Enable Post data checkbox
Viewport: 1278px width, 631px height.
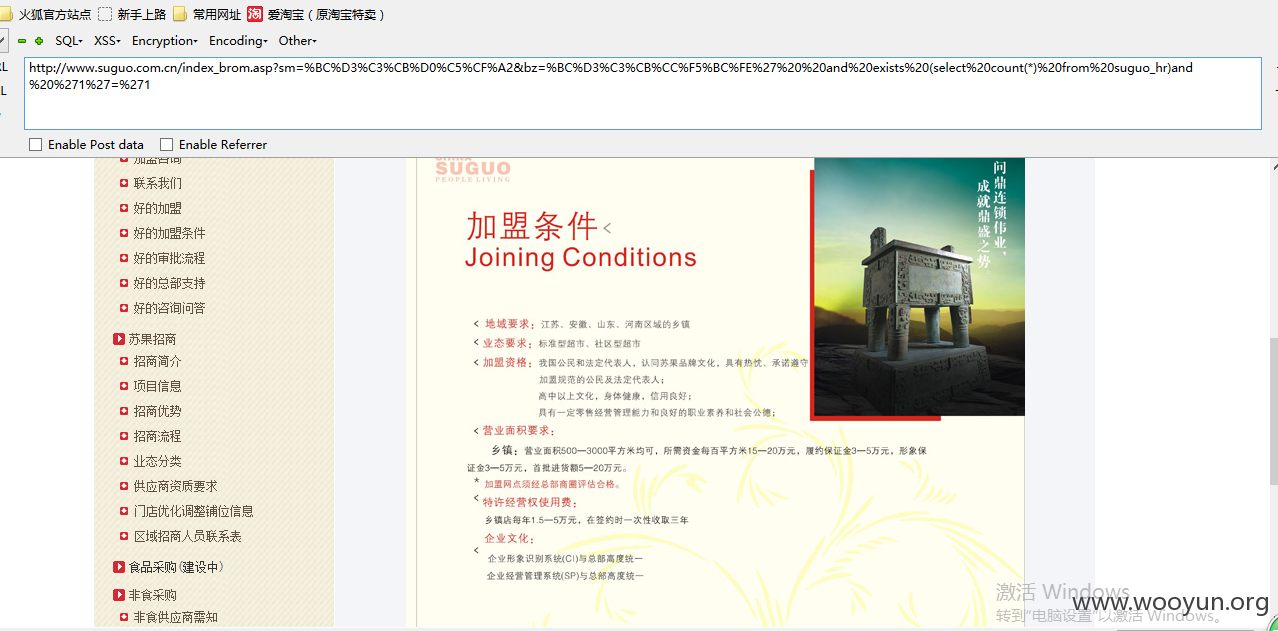(x=36, y=145)
